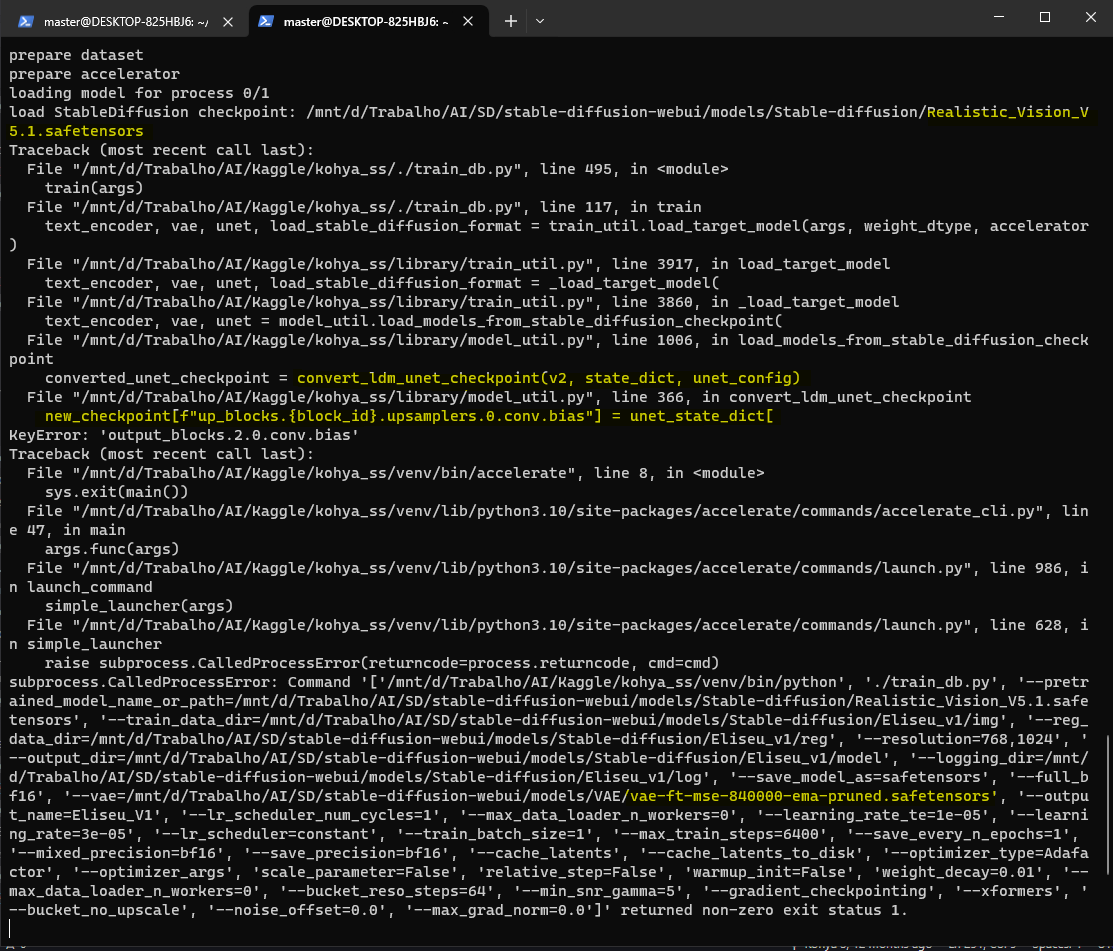Click the 'sys.exit(main())' line
The image size is (1113, 951).
(x=116, y=492)
